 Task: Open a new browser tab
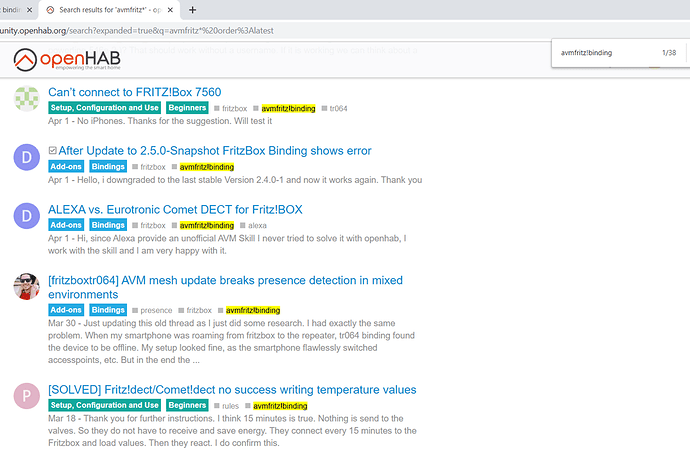192,10
